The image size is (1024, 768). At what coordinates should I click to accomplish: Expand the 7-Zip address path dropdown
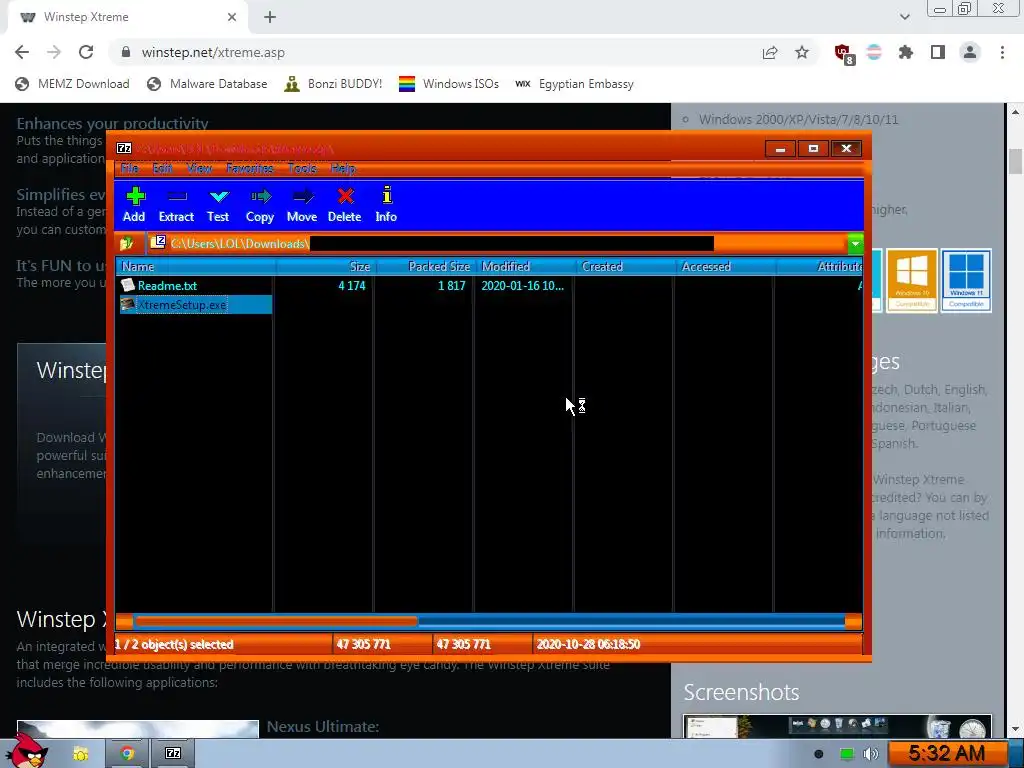855,244
